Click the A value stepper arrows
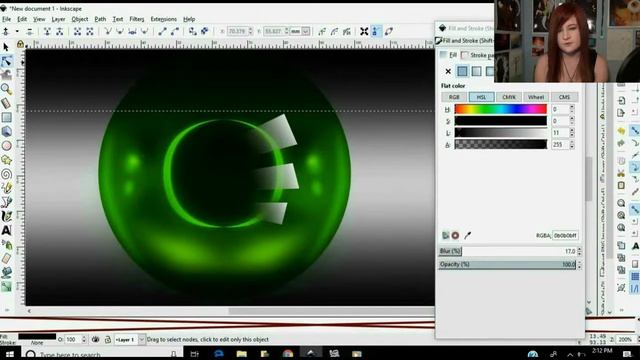Image resolution: width=640 pixels, height=360 pixels. (572, 144)
